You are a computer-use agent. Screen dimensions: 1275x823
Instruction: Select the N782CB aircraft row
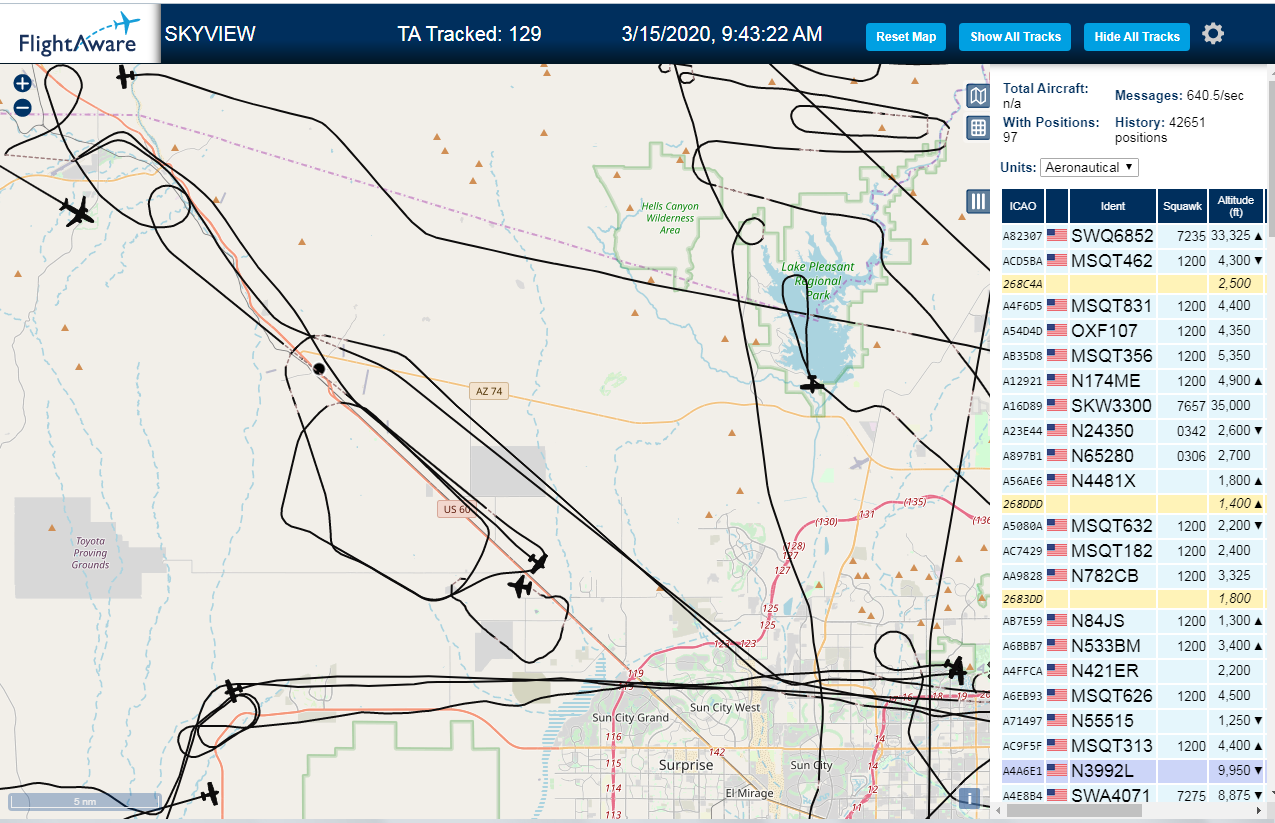click(x=1134, y=576)
